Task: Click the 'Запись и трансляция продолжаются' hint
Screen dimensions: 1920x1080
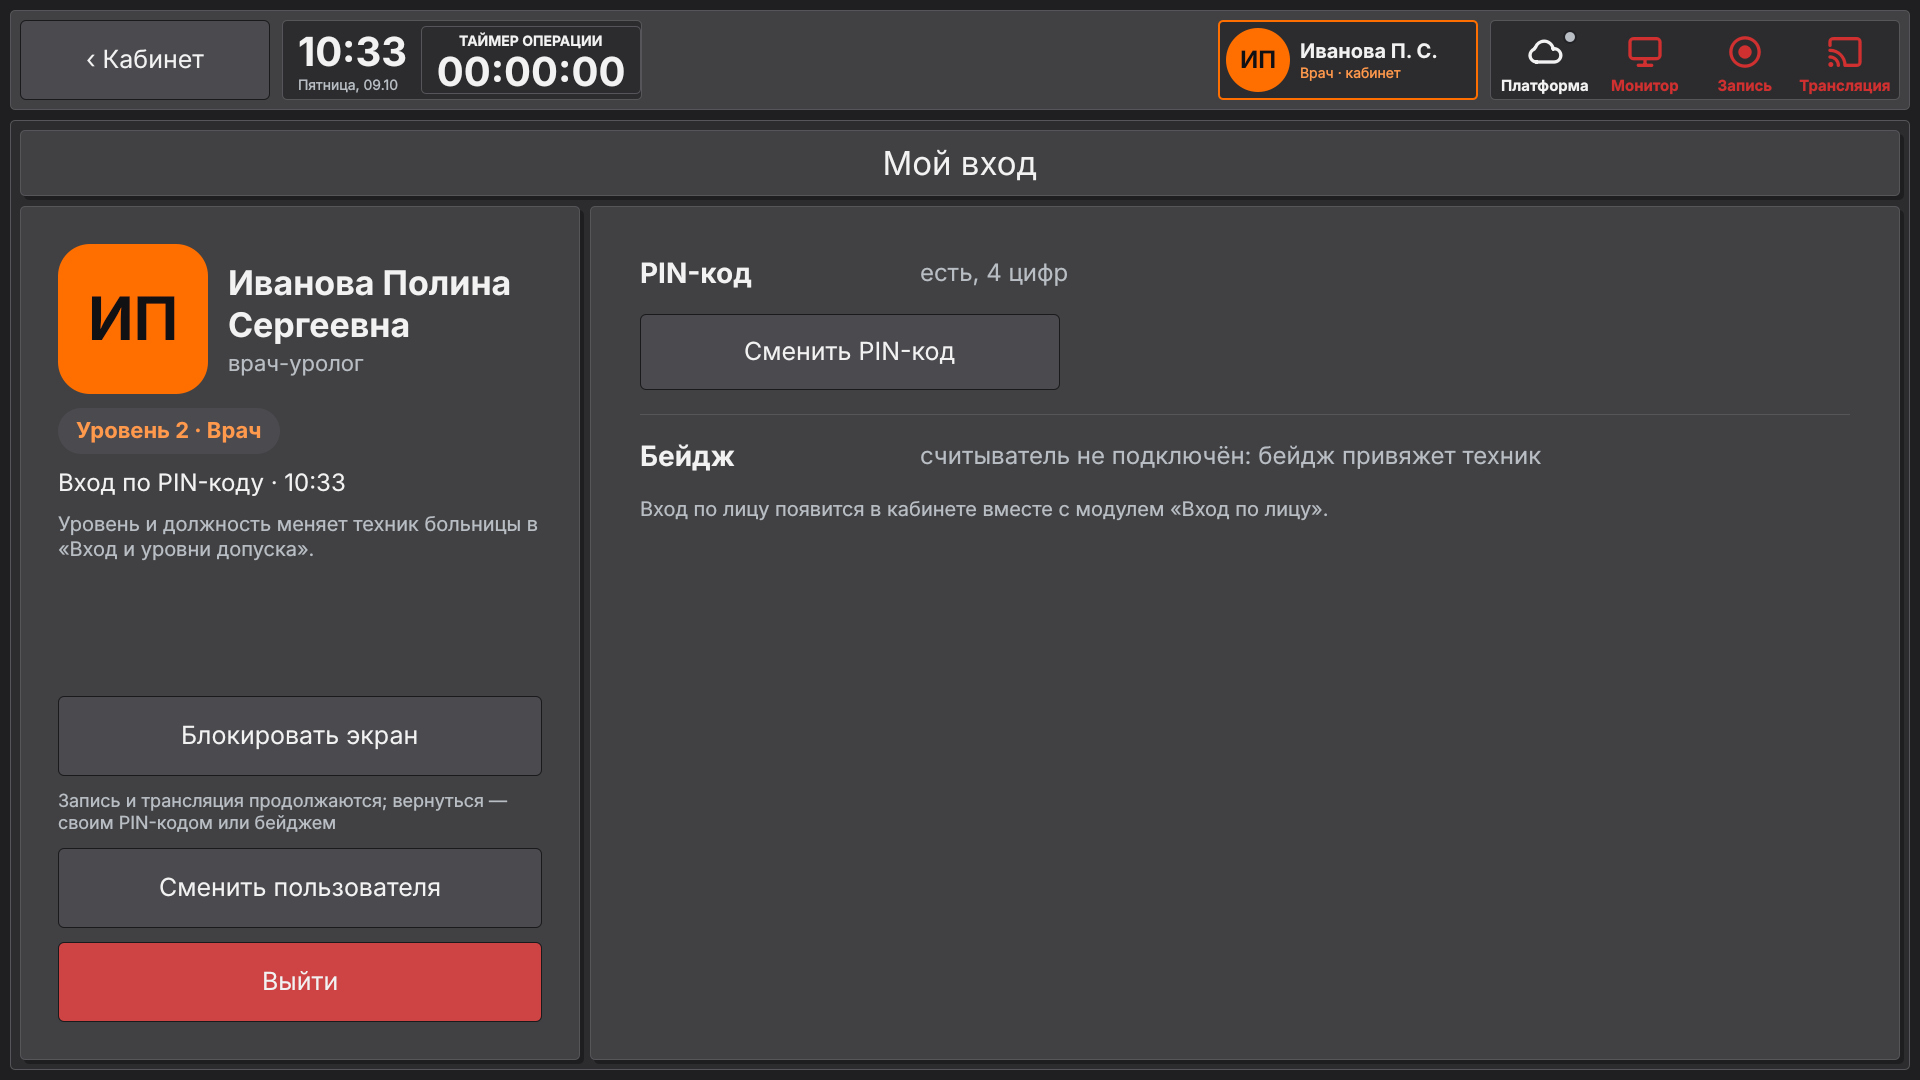Action: click(x=282, y=812)
